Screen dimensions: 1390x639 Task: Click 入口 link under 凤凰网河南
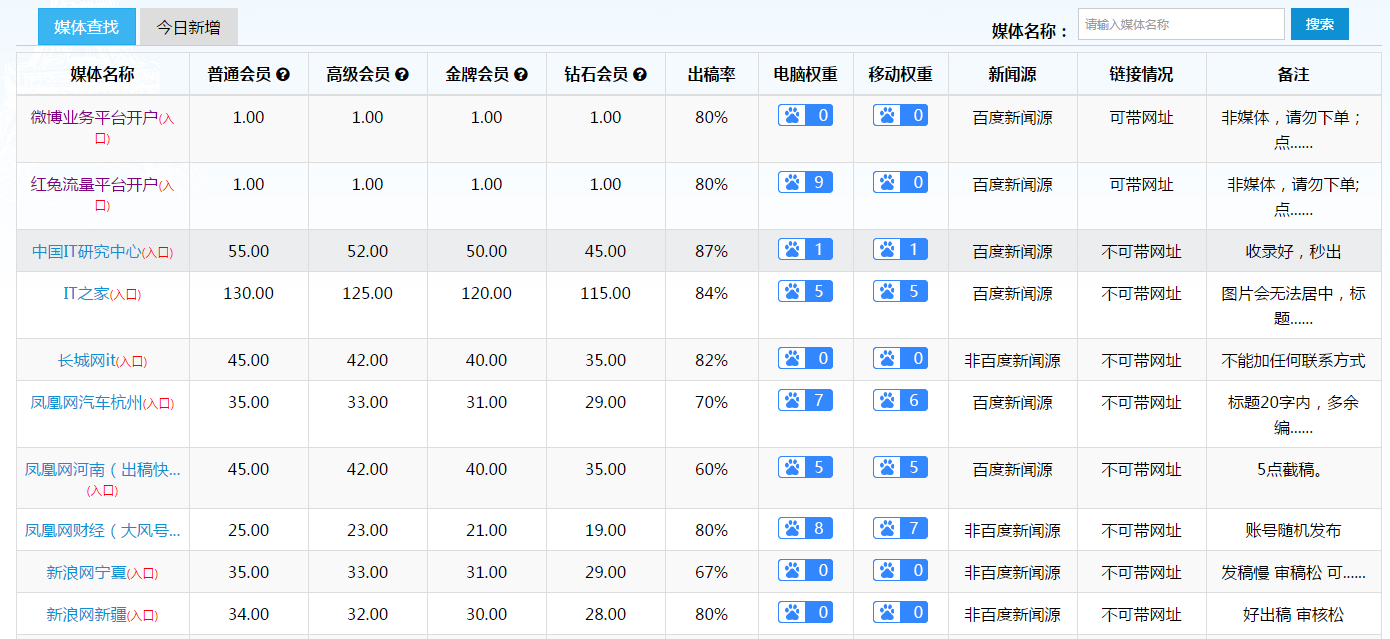click(102, 491)
